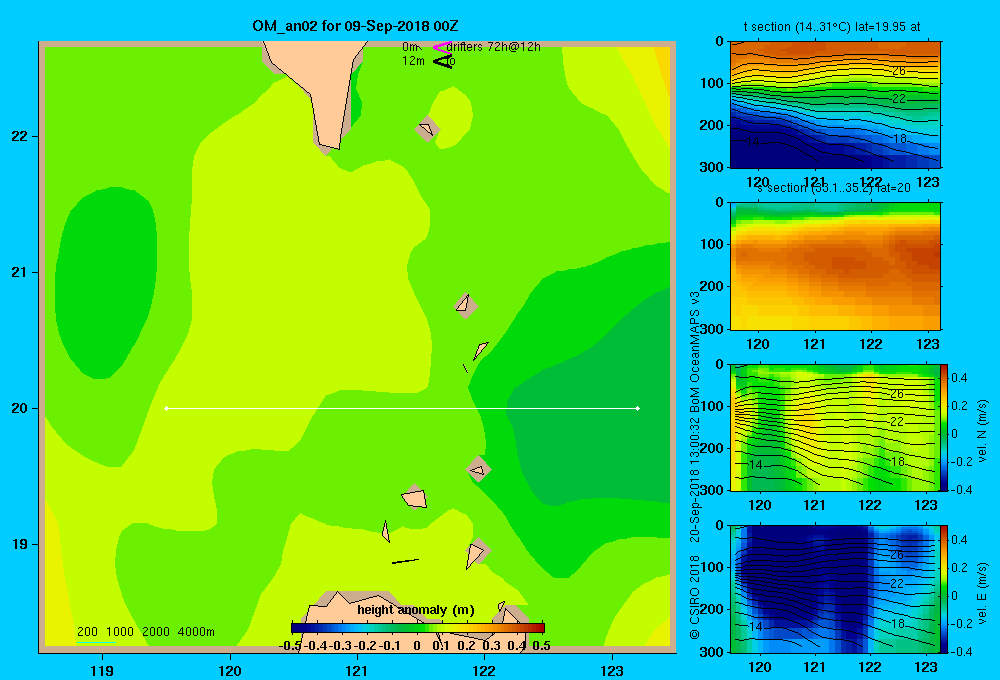Click latitude tick '20' on the main map
This screenshot has width=1000, height=680.
point(20,408)
